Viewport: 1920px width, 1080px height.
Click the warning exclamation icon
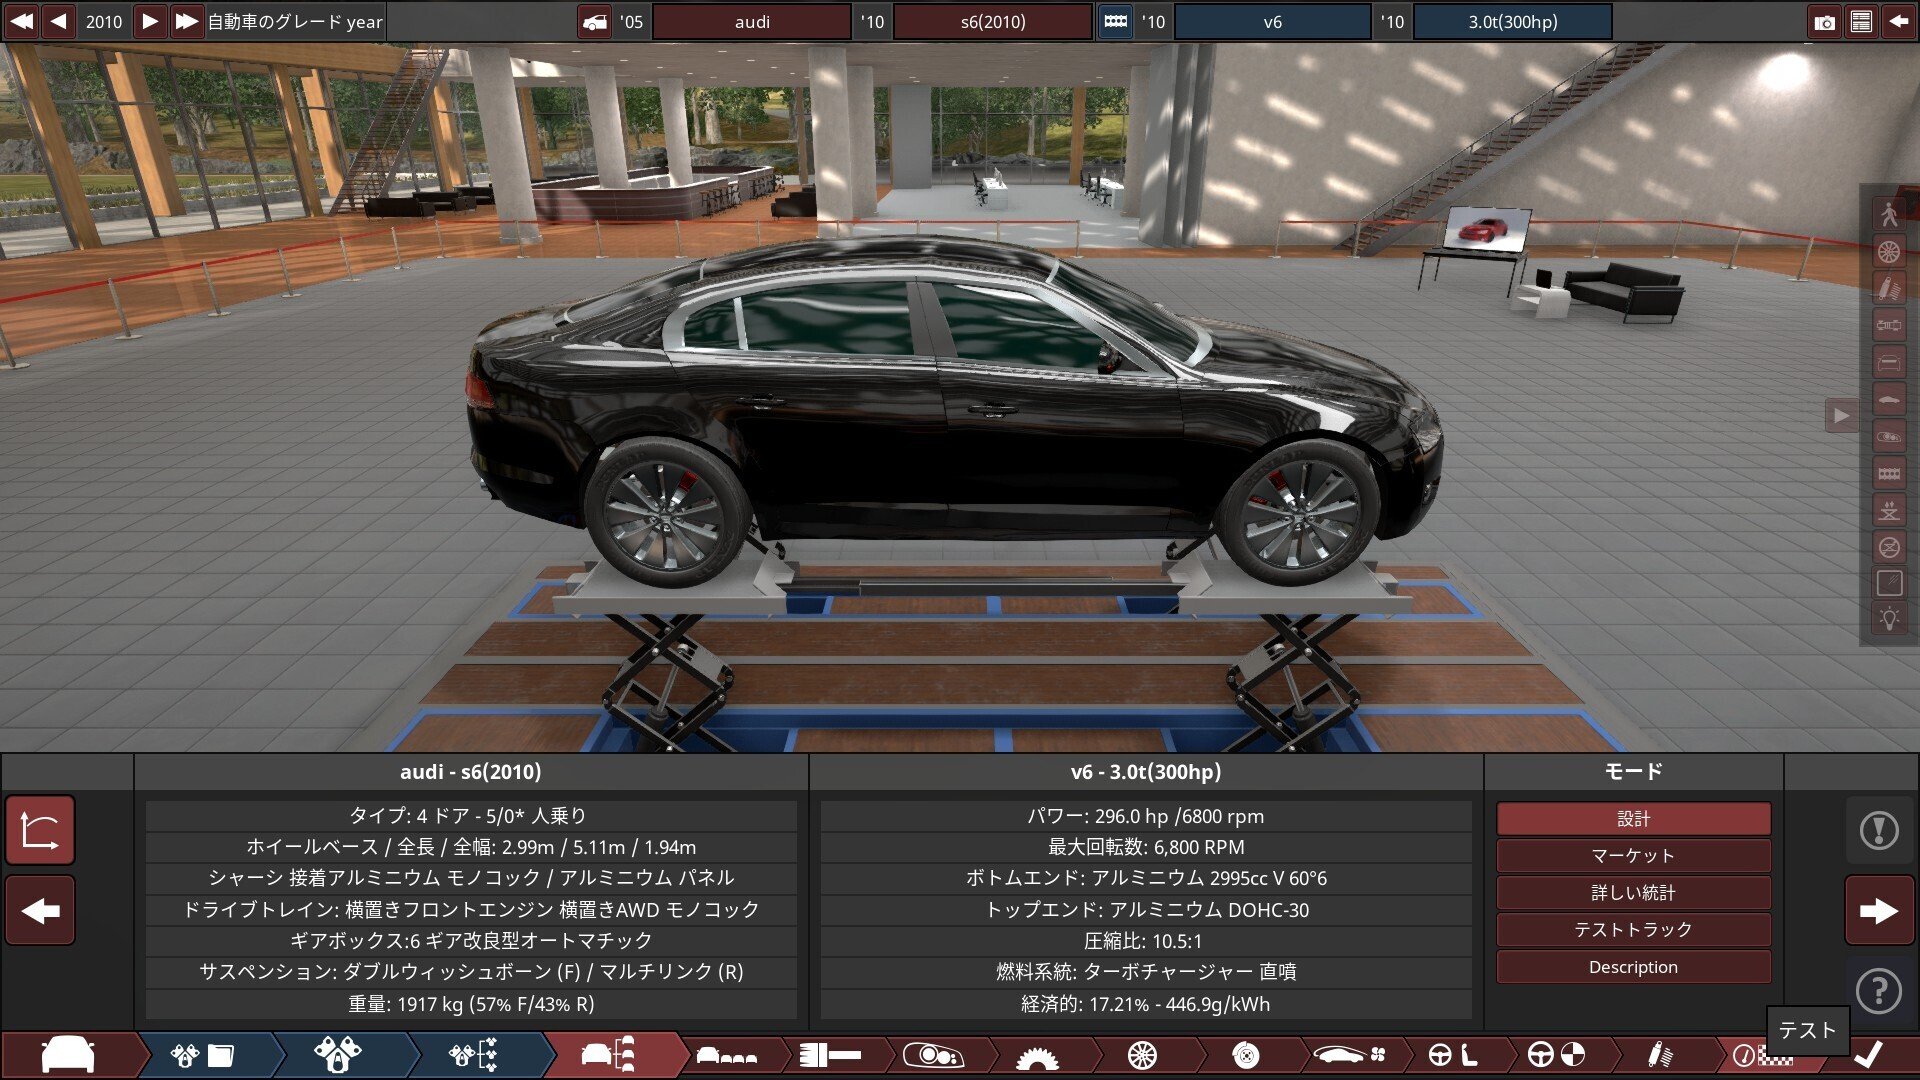(1879, 830)
